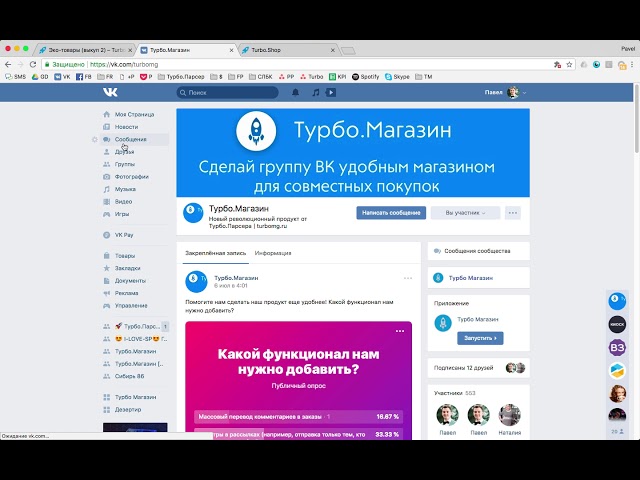Switch to the Информация tab
The width and height of the screenshot is (640, 480).
pyautogui.click(x=273, y=253)
